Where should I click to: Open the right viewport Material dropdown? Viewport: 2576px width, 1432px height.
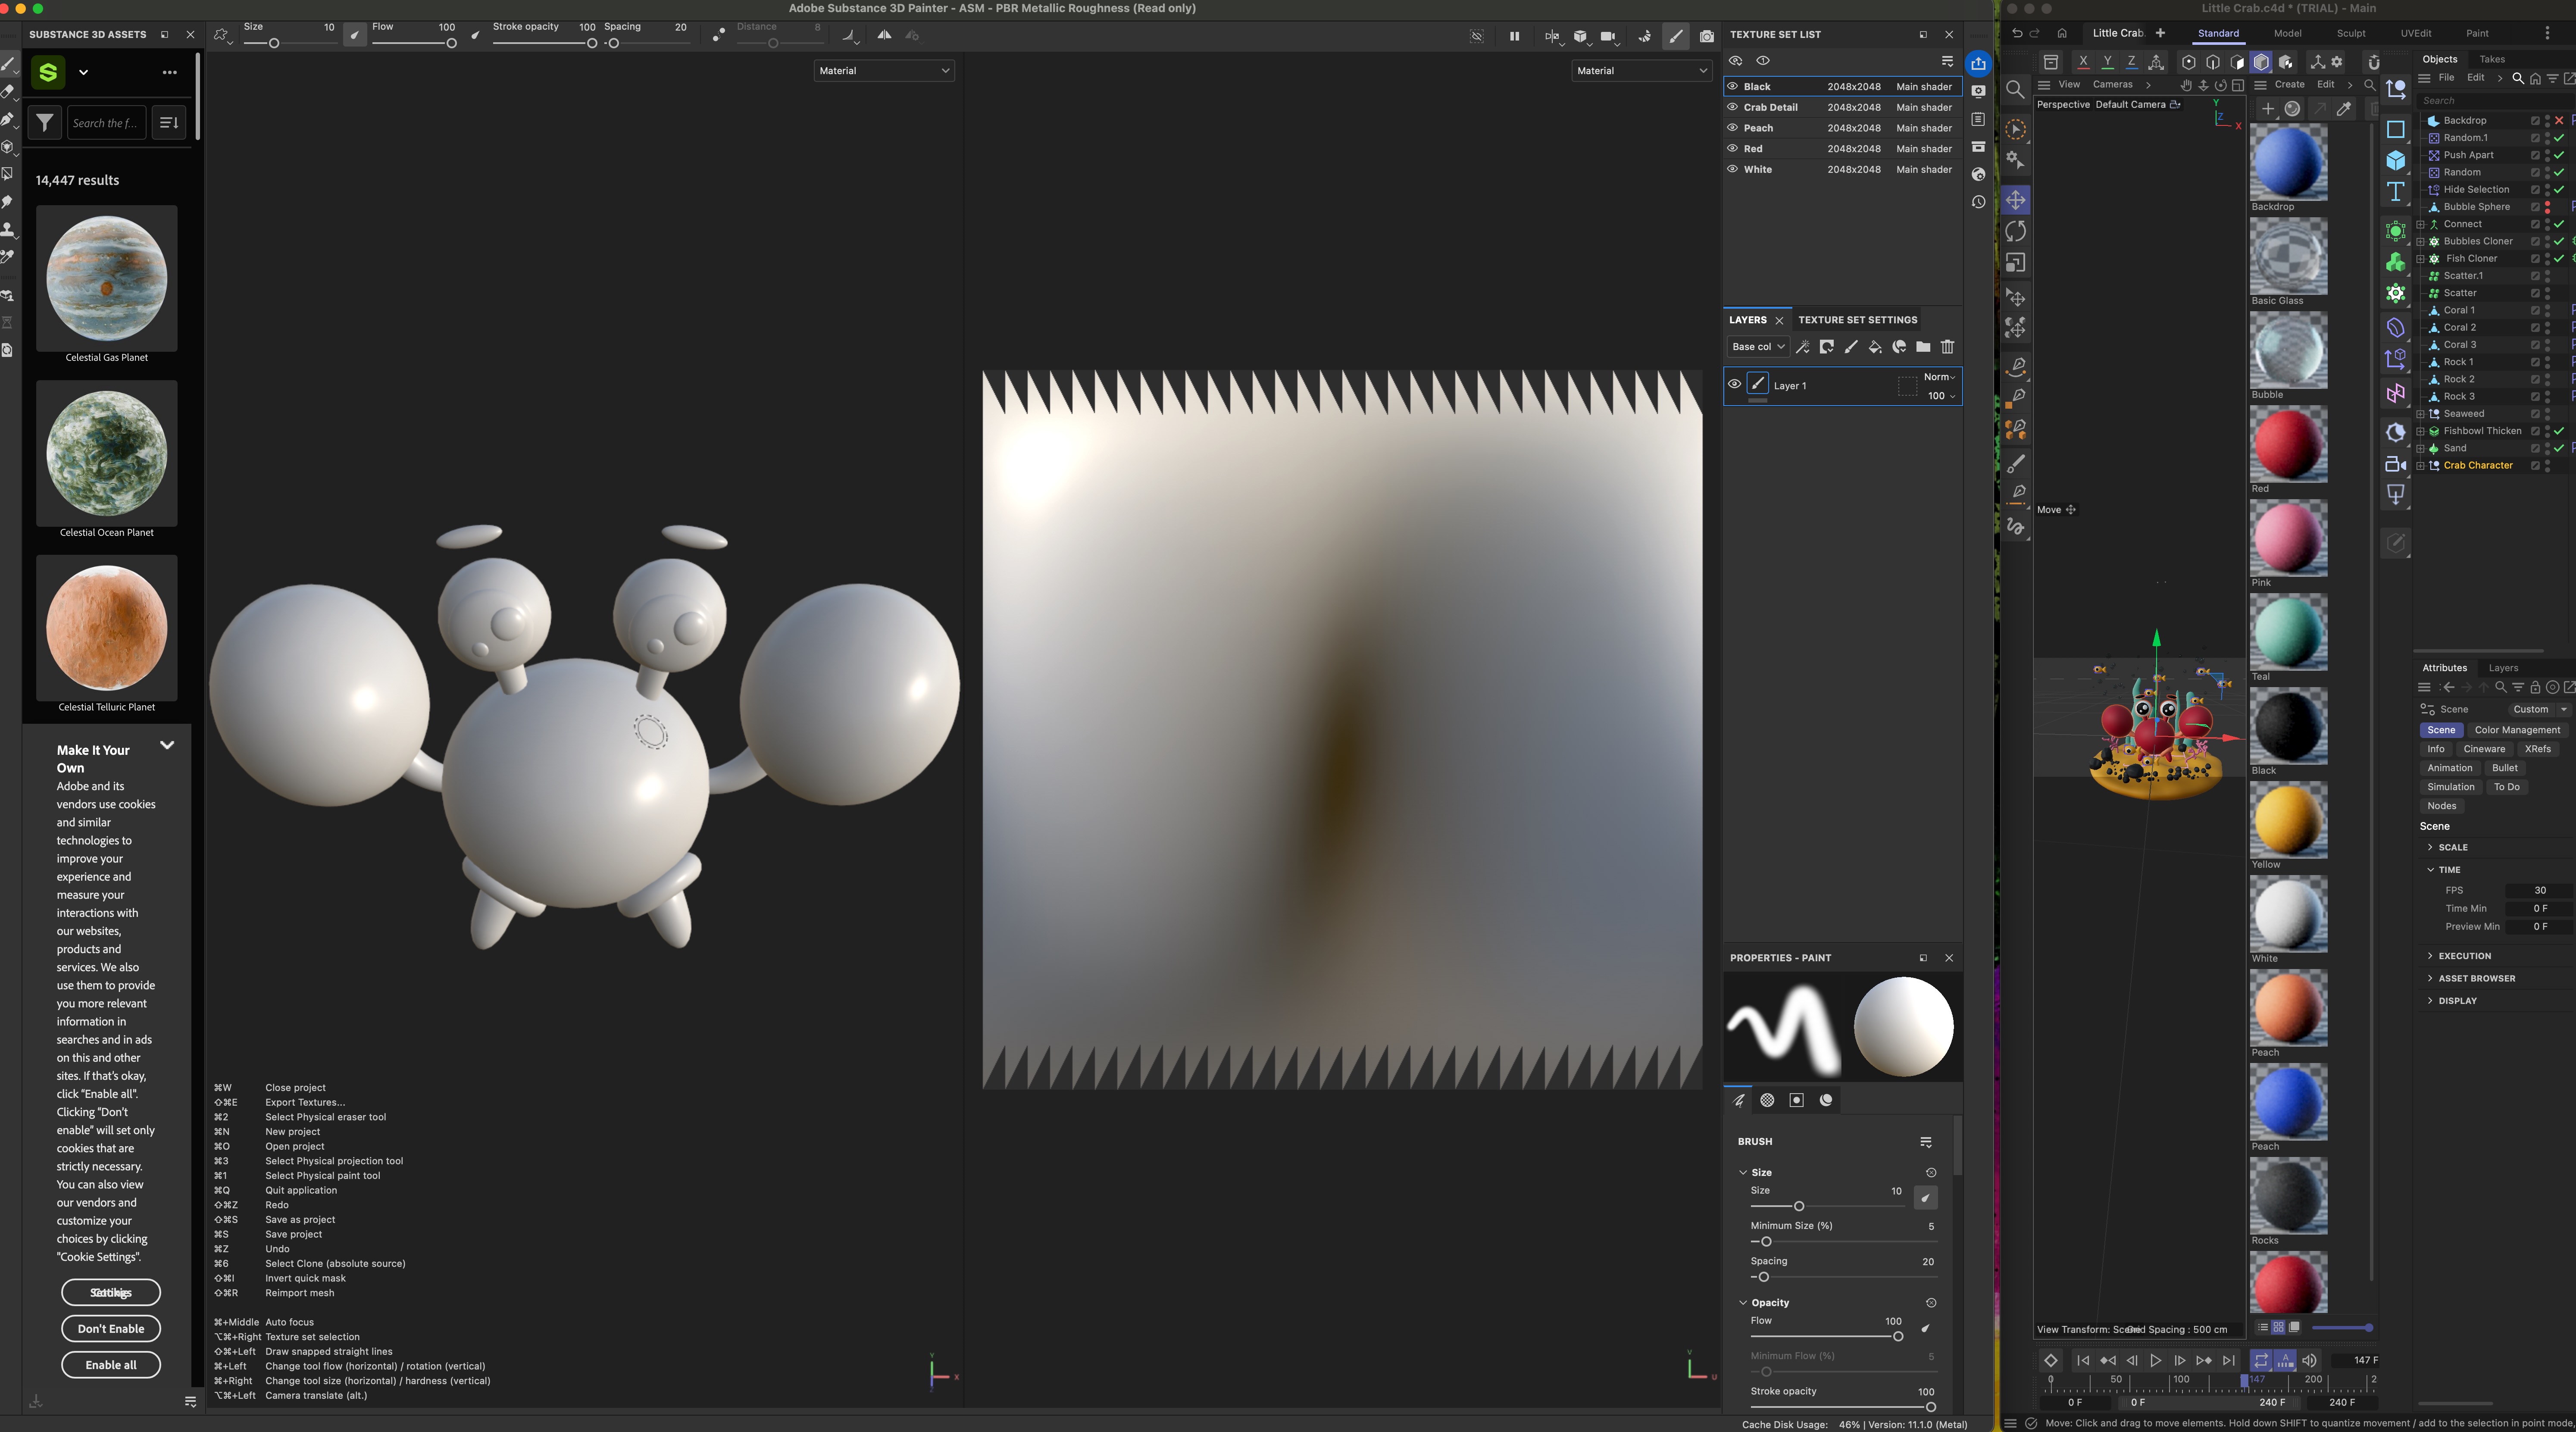(x=1642, y=71)
